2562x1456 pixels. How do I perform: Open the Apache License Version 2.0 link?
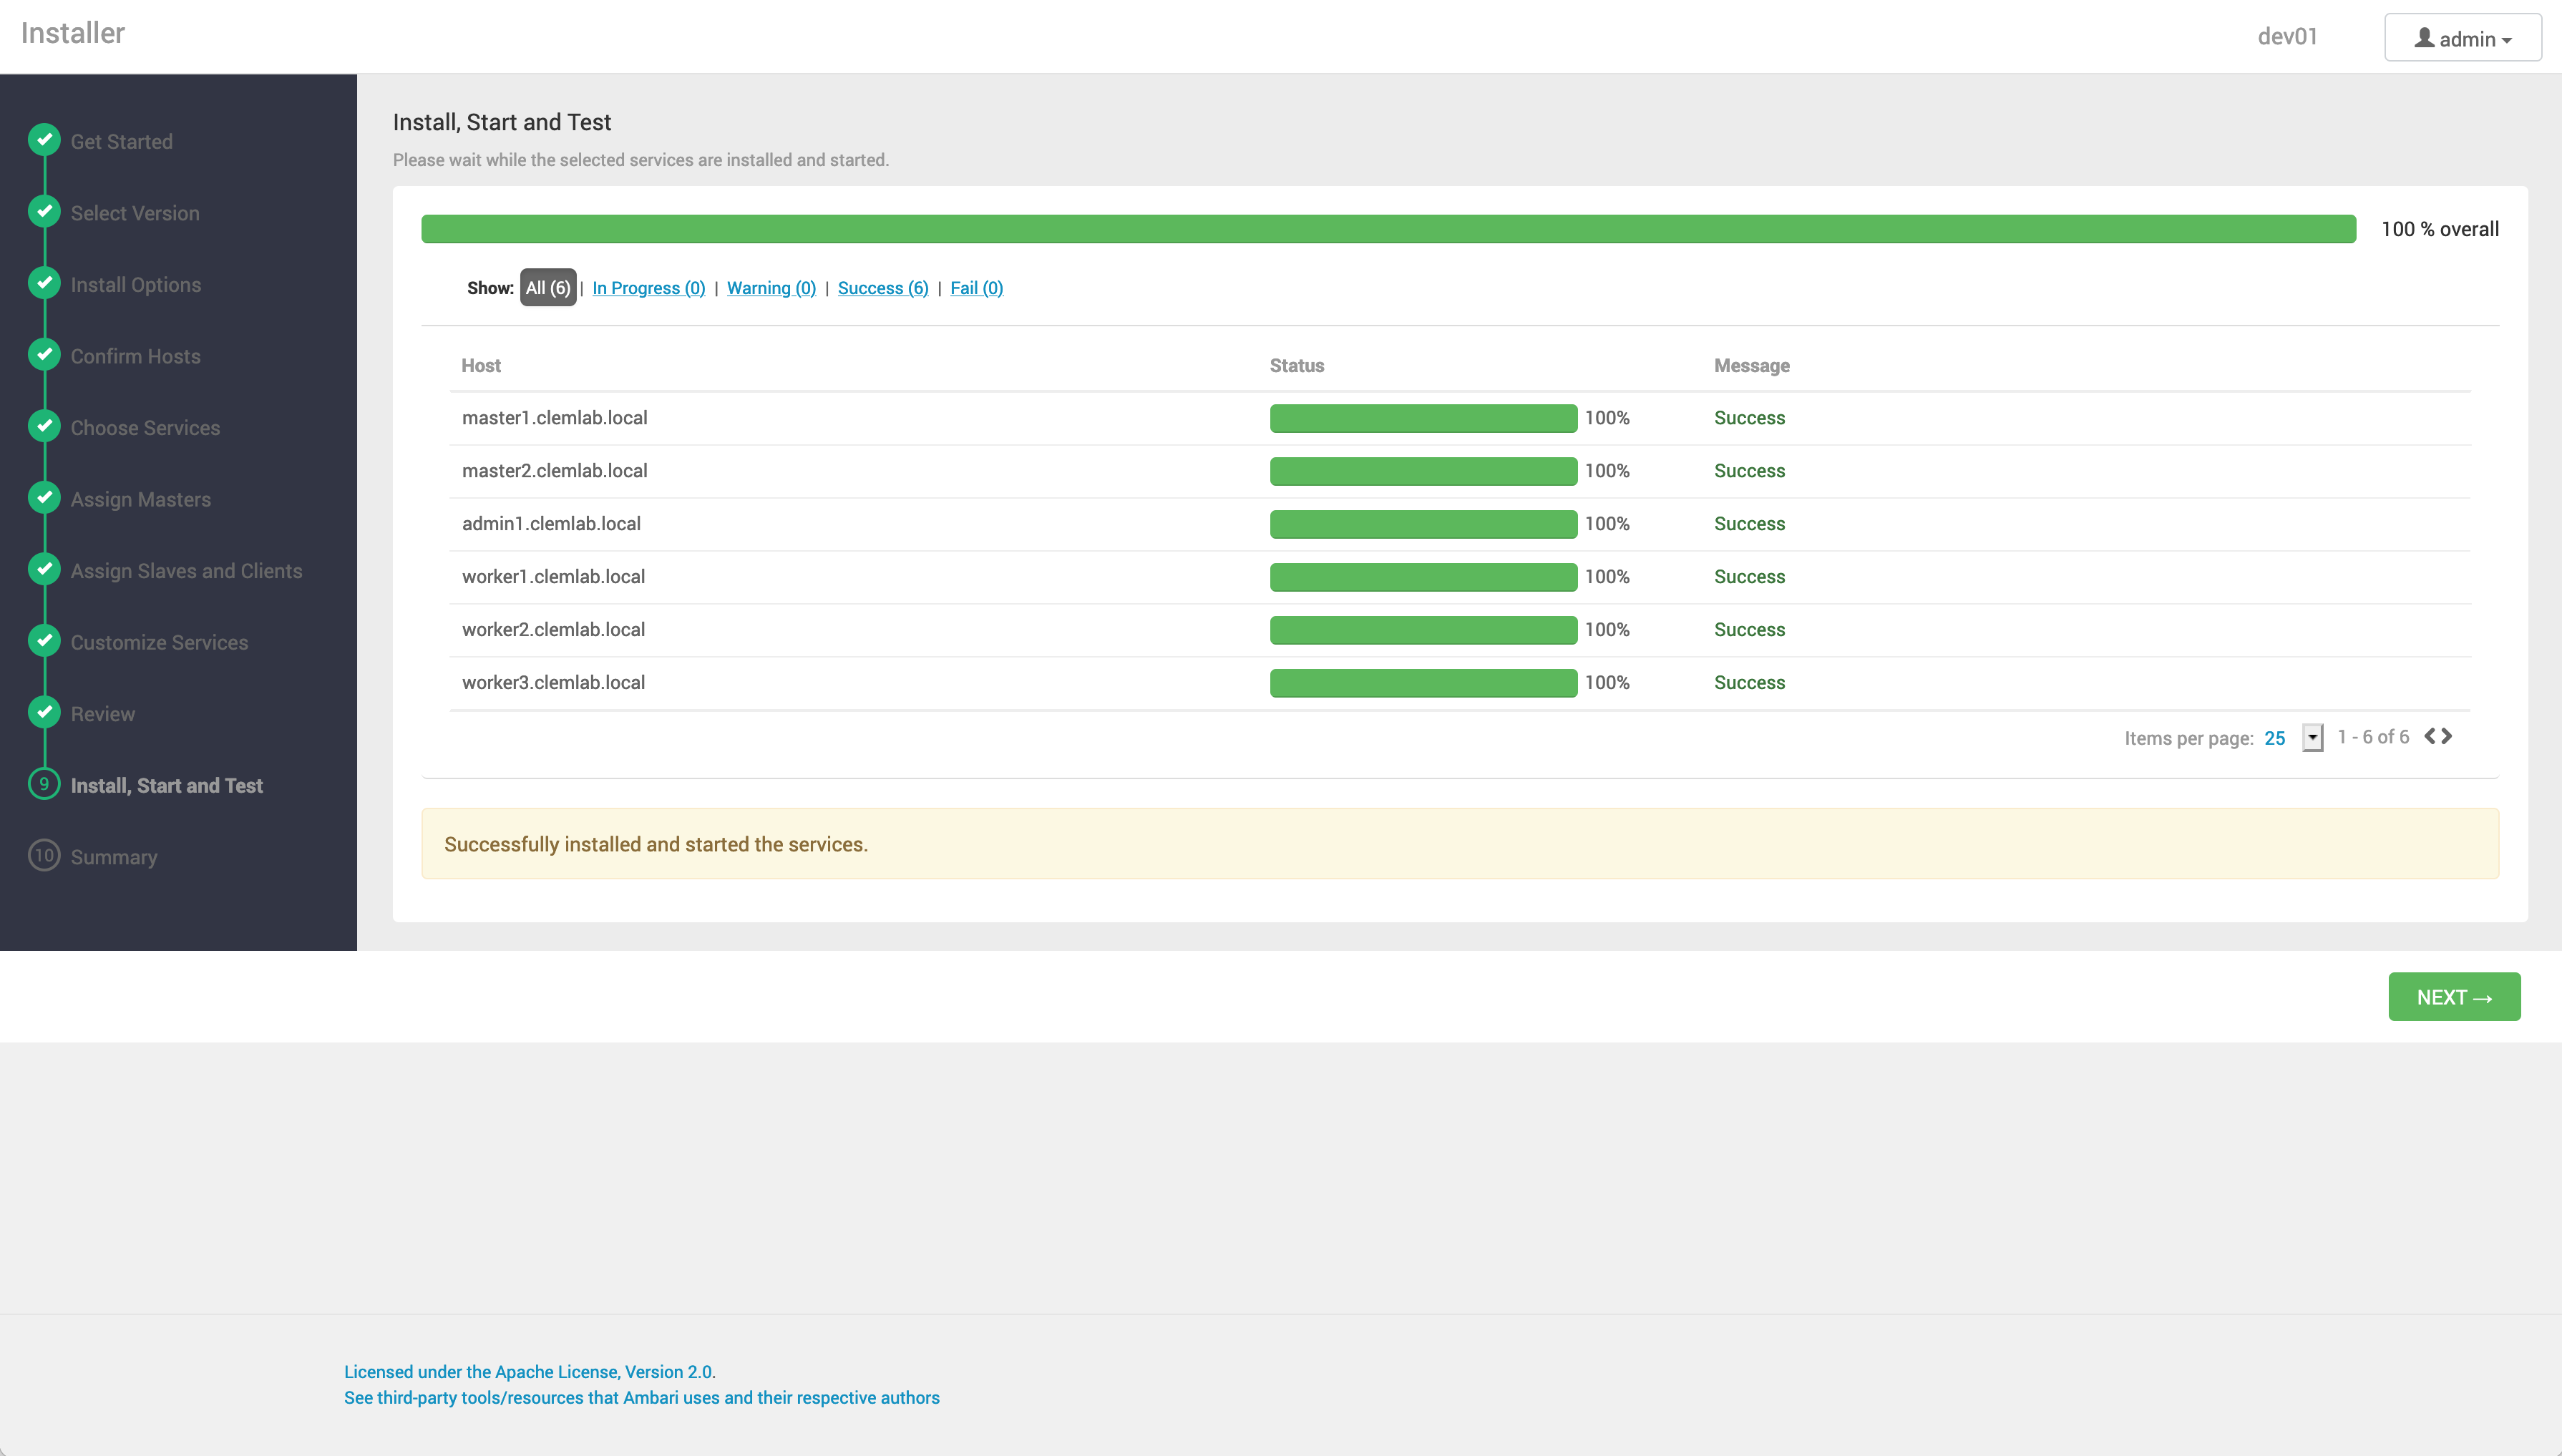[530, 1372]
